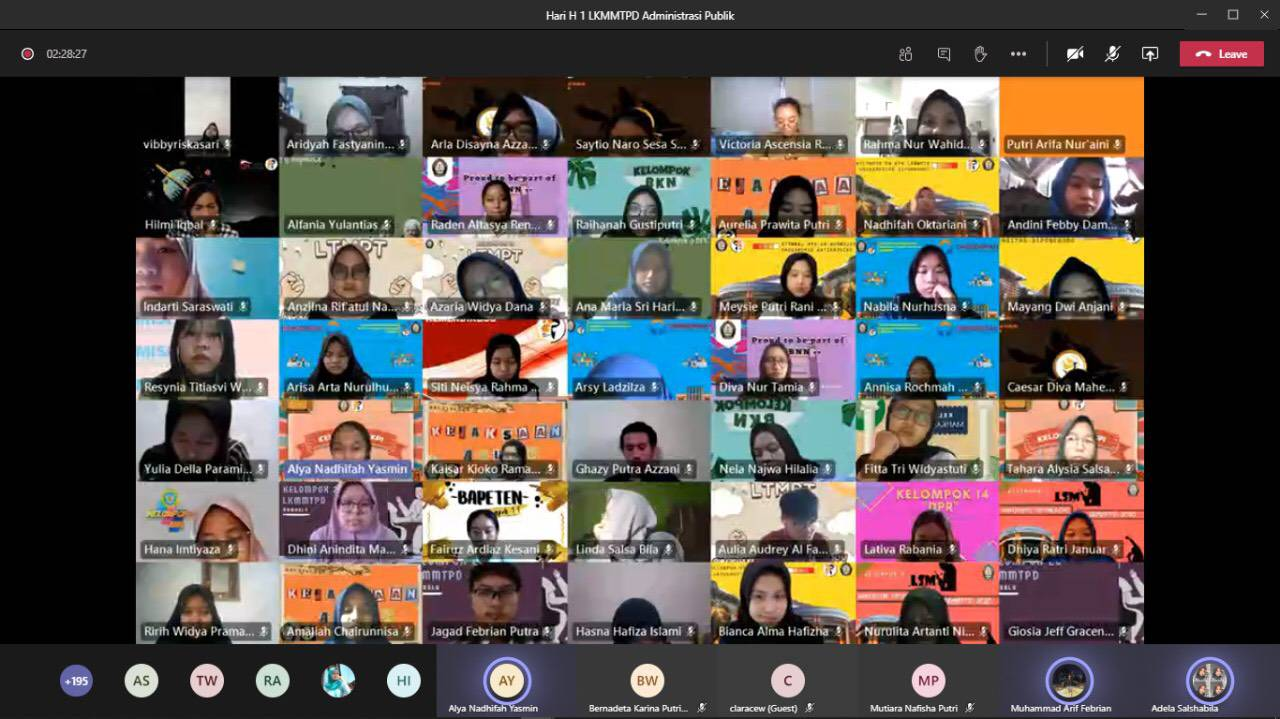This screenshot has width=1280, height=719.
Task: Click the Putri Arifa Nur'aini orange tile
Action: 1071,116
